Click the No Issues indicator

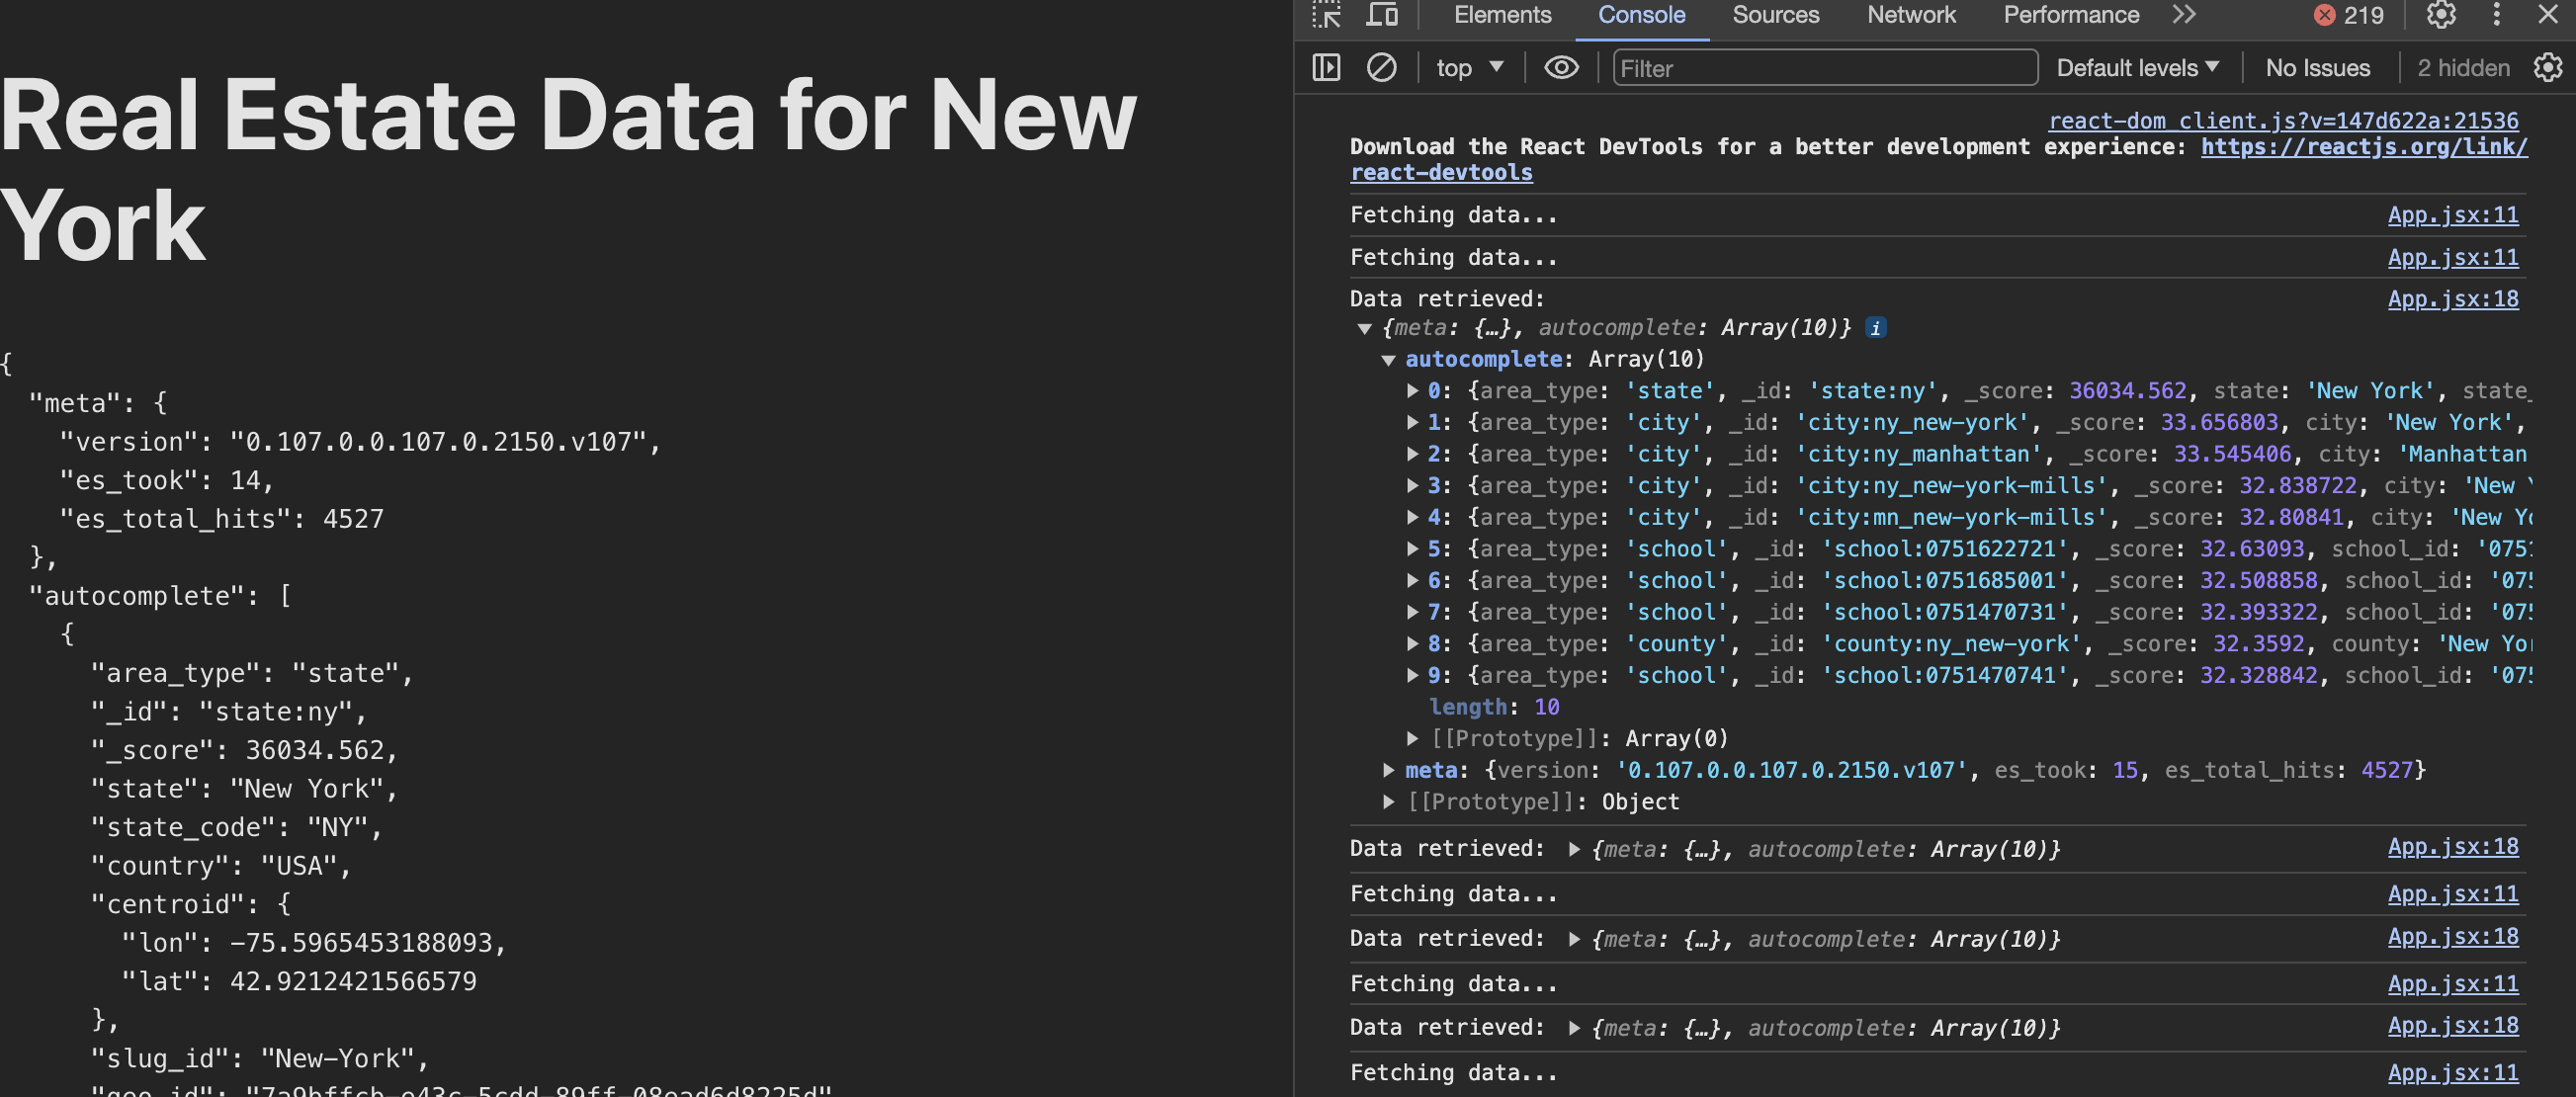(2317, 68)
